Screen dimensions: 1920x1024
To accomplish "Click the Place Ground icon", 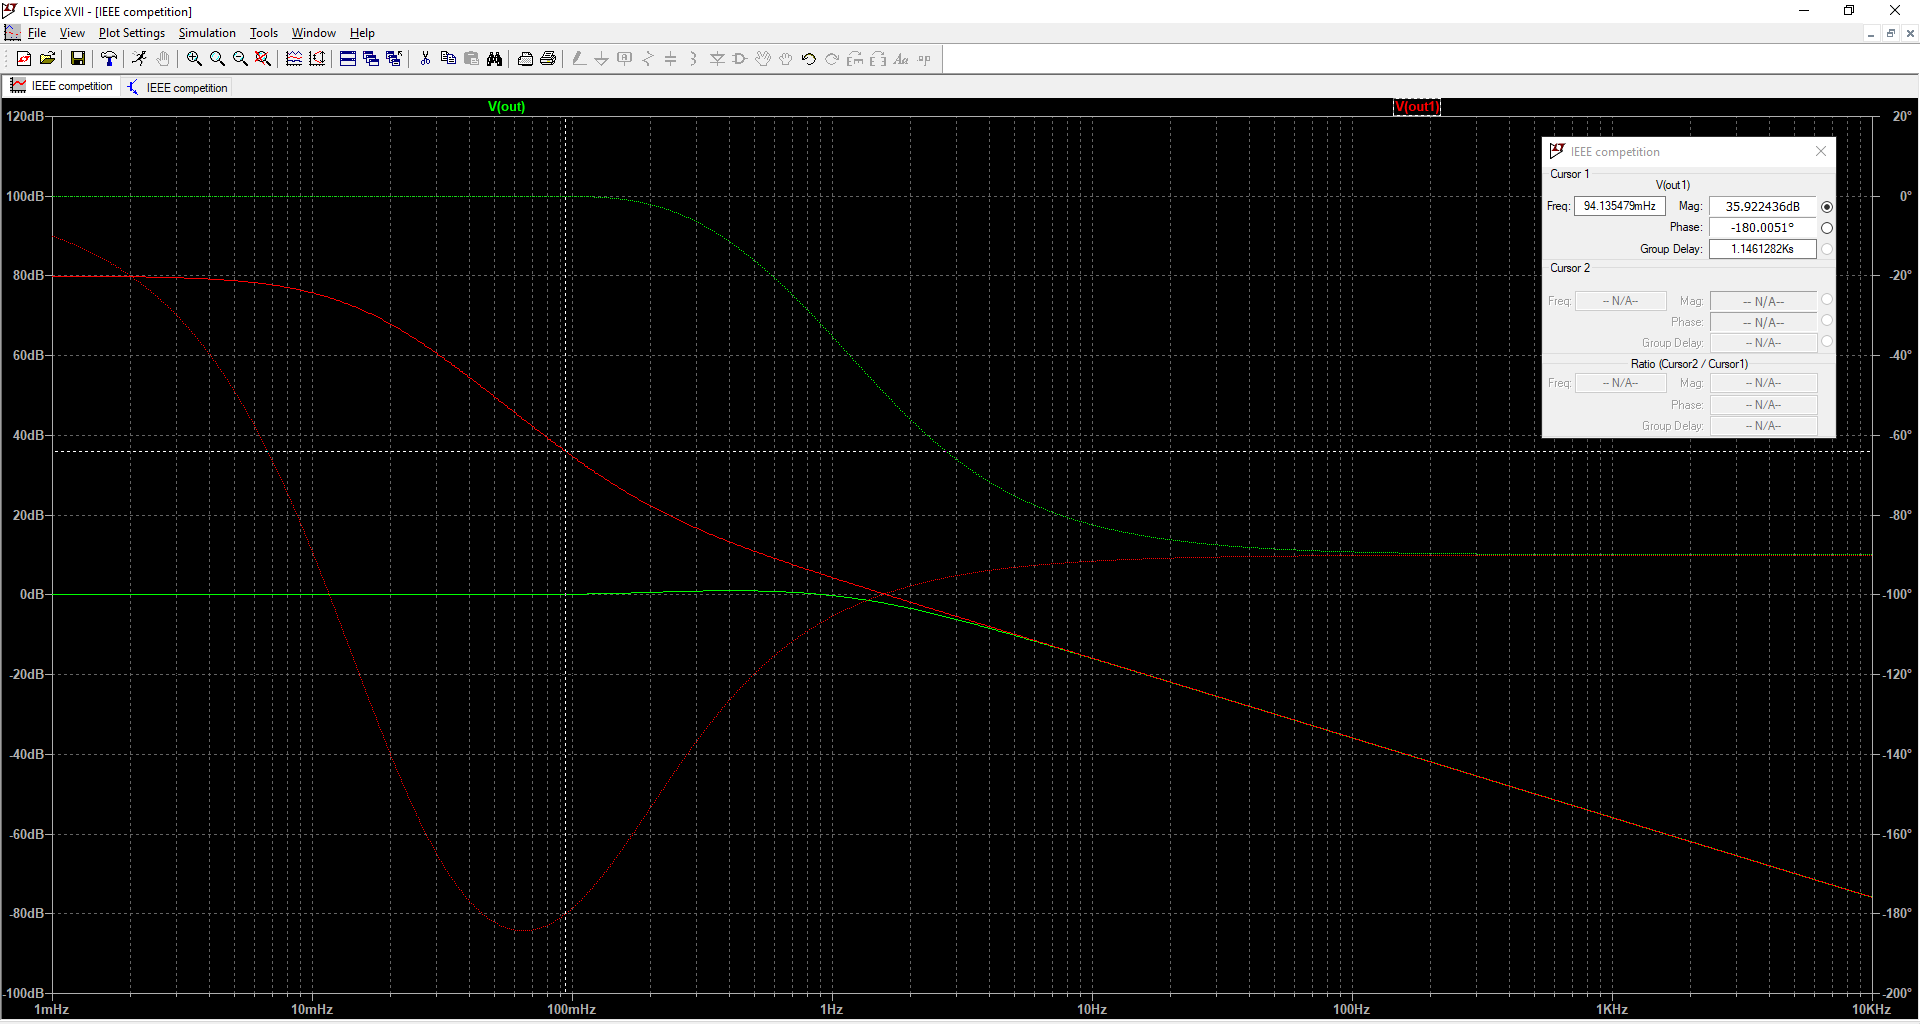I will pos(602,59).
